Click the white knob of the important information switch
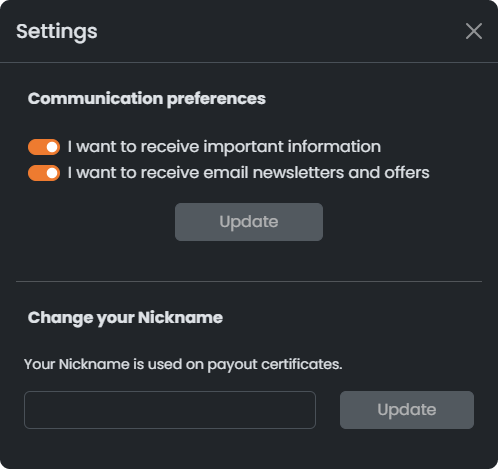This screenshot has height=469, width=498. coord(52,147)
